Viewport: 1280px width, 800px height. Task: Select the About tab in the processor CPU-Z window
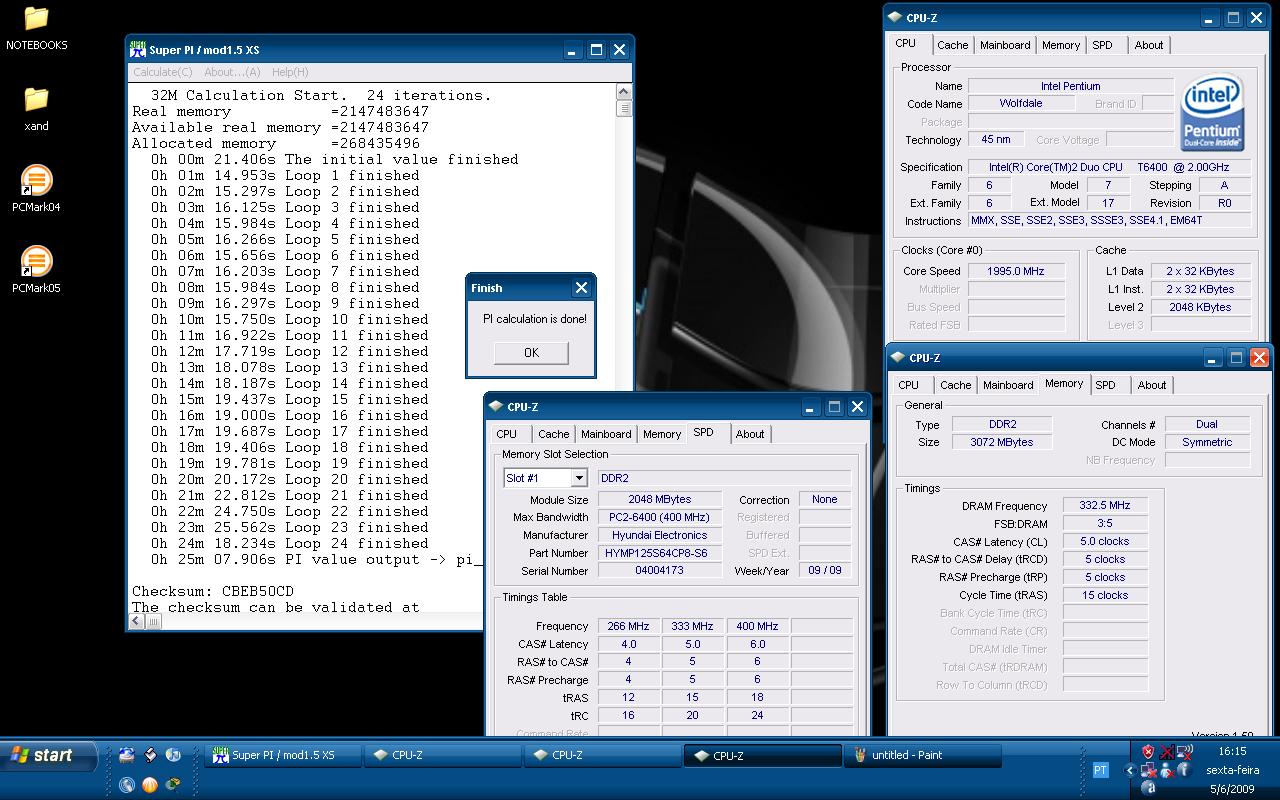(1149, 45)
